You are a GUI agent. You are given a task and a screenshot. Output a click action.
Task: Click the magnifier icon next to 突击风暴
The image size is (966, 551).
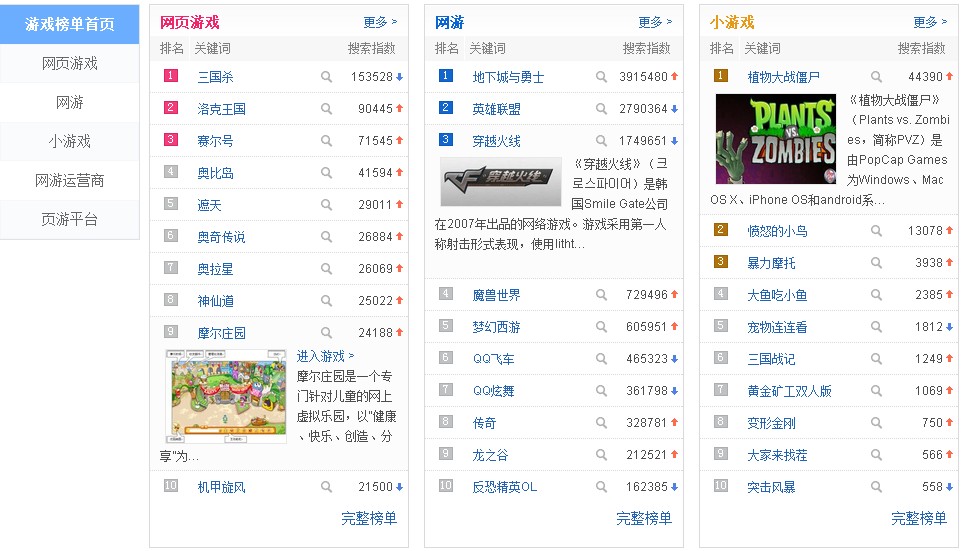click(876, 487)
